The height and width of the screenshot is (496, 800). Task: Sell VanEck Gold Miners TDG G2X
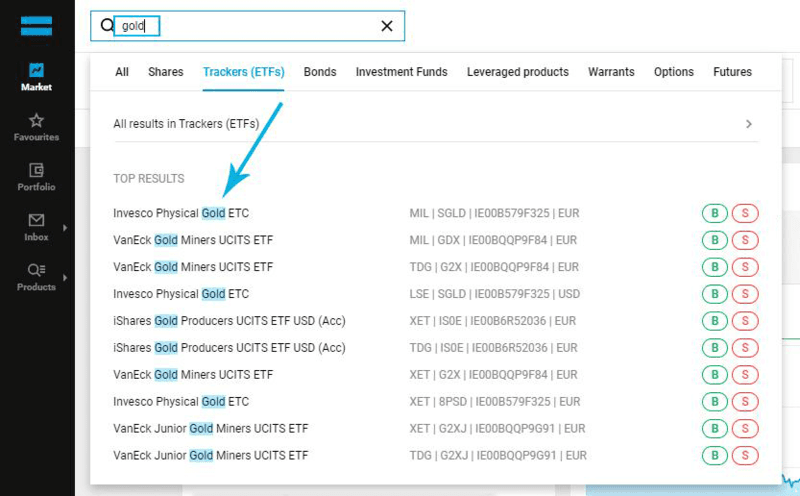pyautogui.click(x=745, y=267)
